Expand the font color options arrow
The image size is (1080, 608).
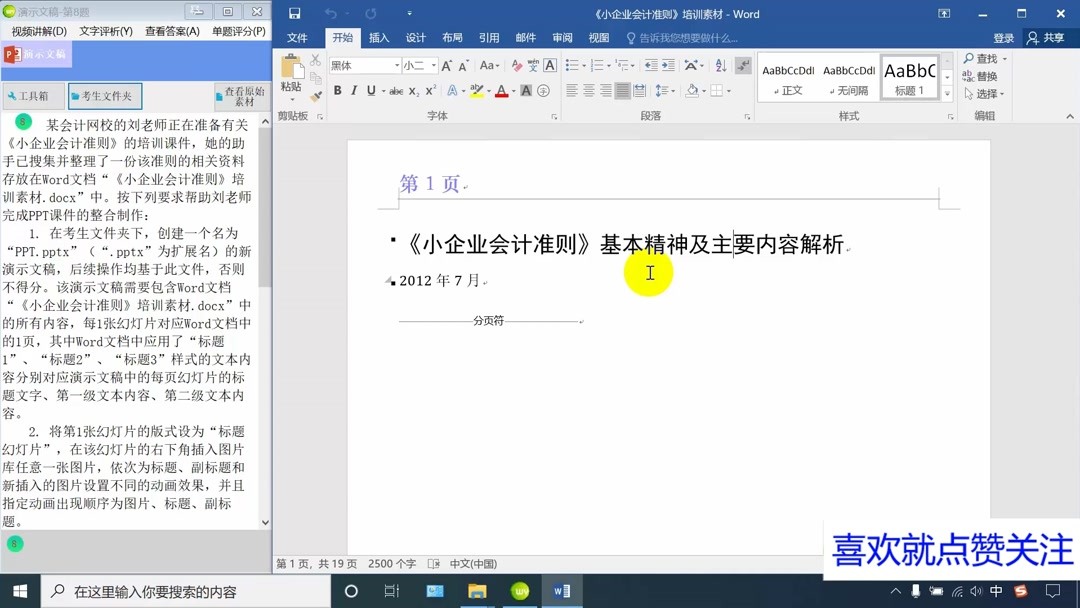click(x=513, y=91)
